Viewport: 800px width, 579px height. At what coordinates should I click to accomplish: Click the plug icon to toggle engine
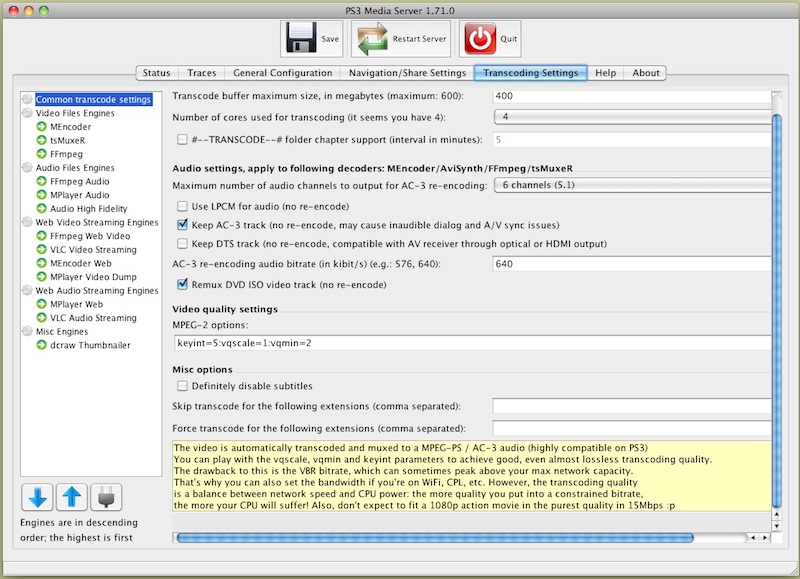pos(105,497)
